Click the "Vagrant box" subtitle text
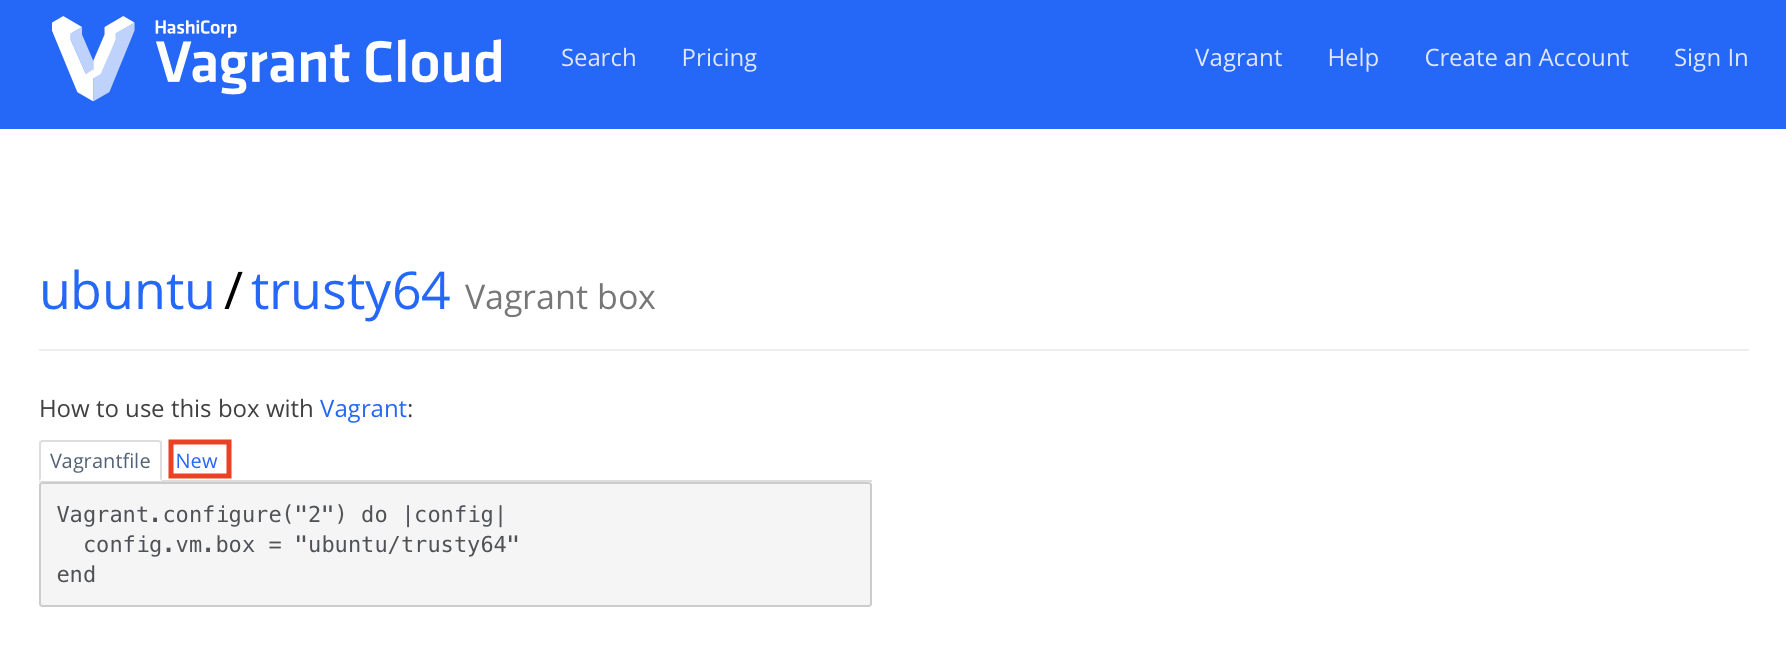 560,298
